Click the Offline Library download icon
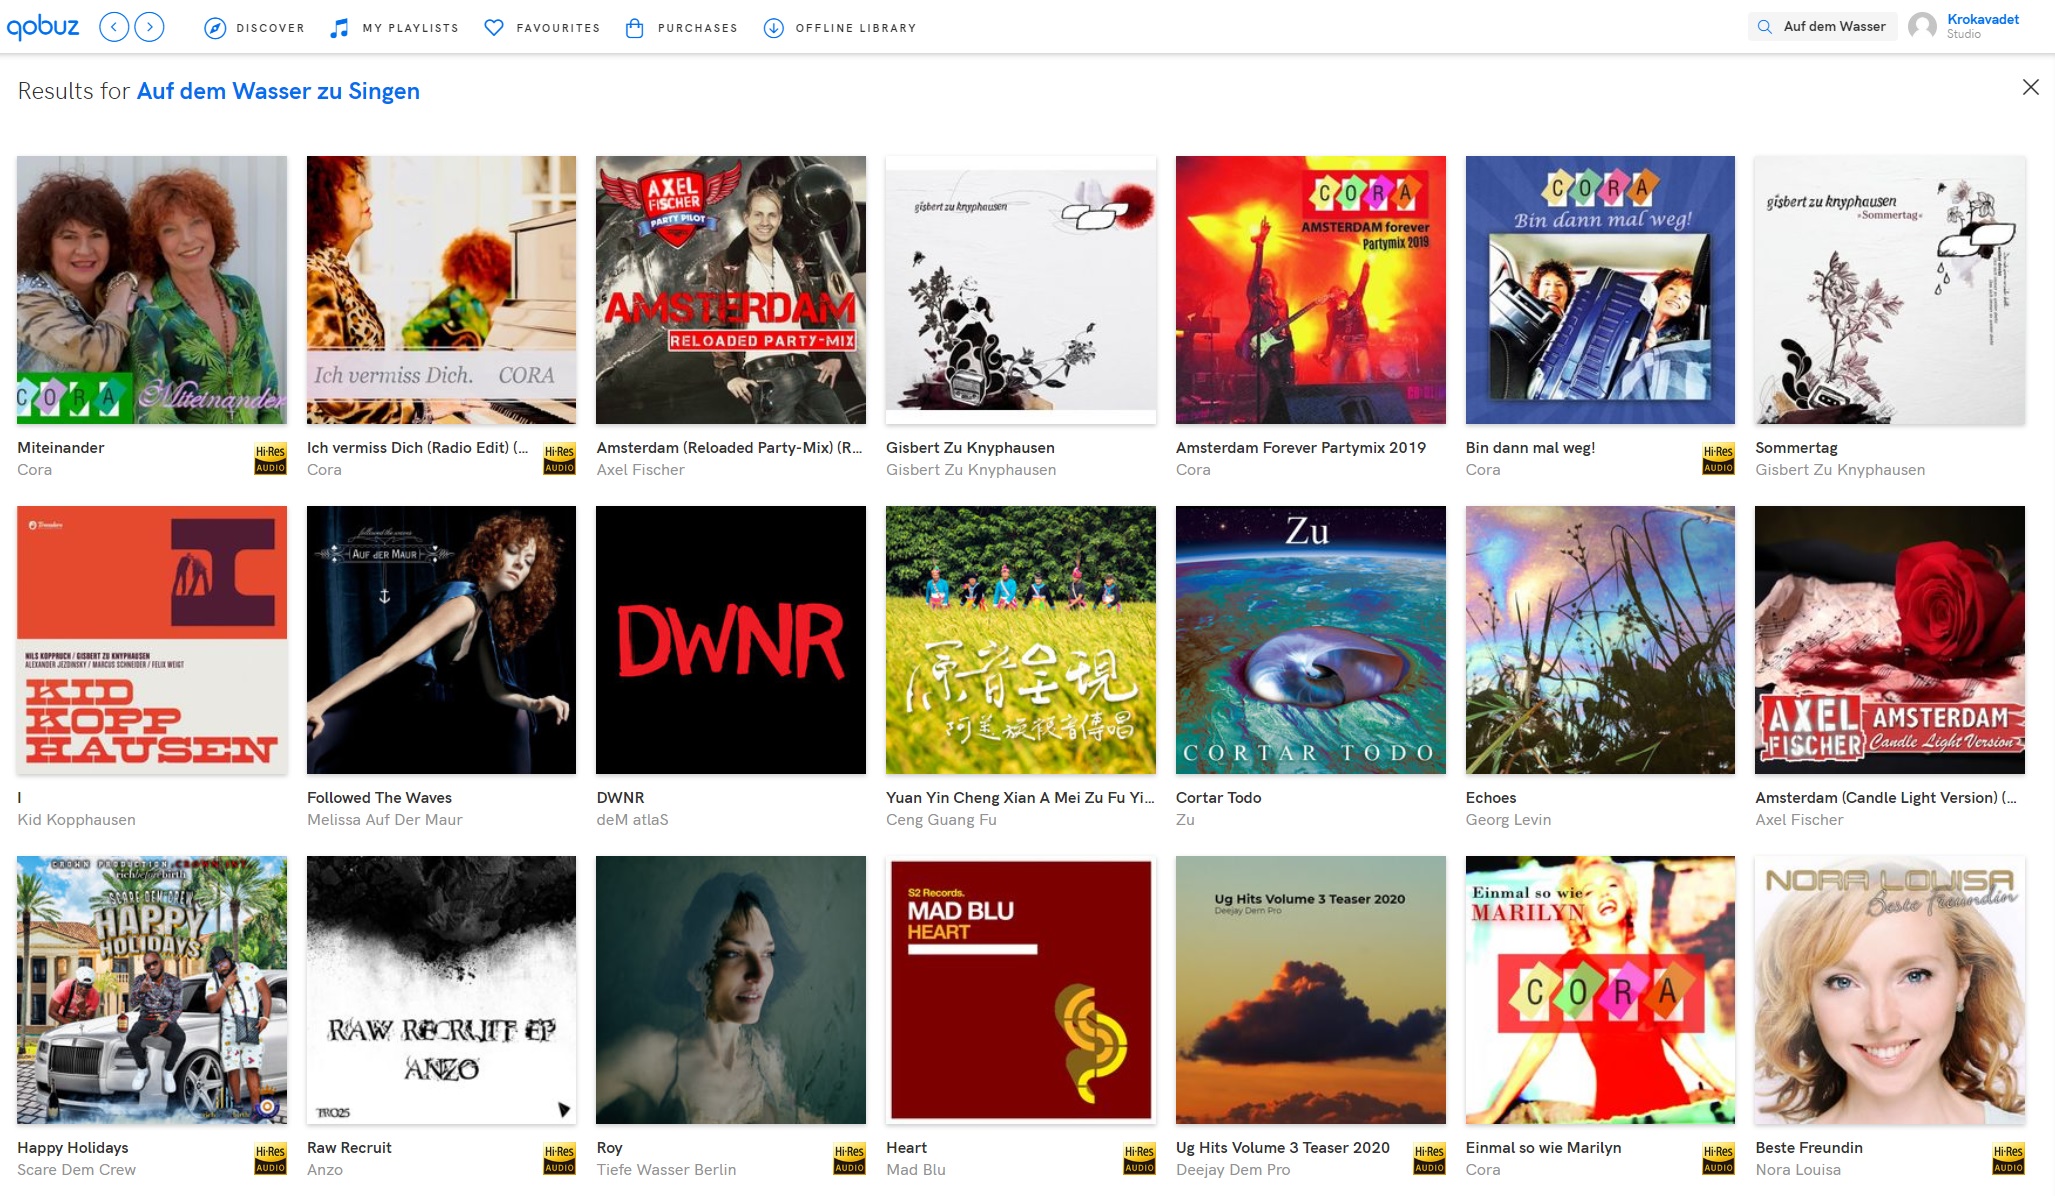Viewport: 2055px width, 1196px height. (773, 28)
